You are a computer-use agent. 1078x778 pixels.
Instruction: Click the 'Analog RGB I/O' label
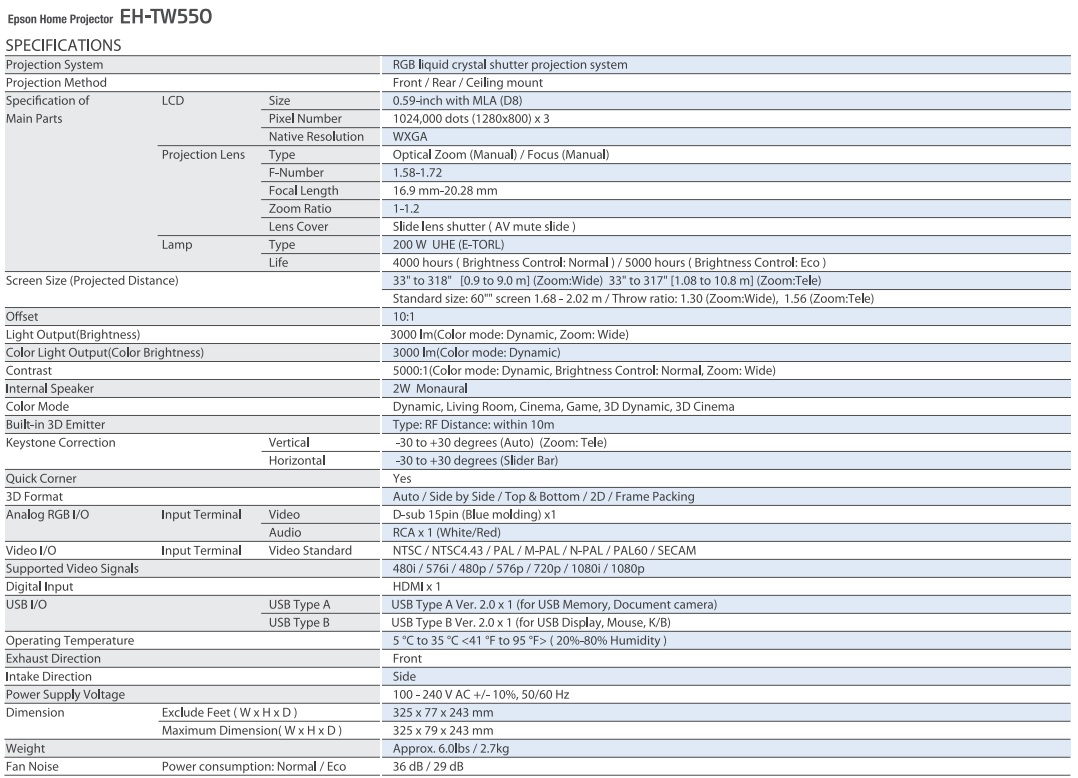(x=47, y=515)
